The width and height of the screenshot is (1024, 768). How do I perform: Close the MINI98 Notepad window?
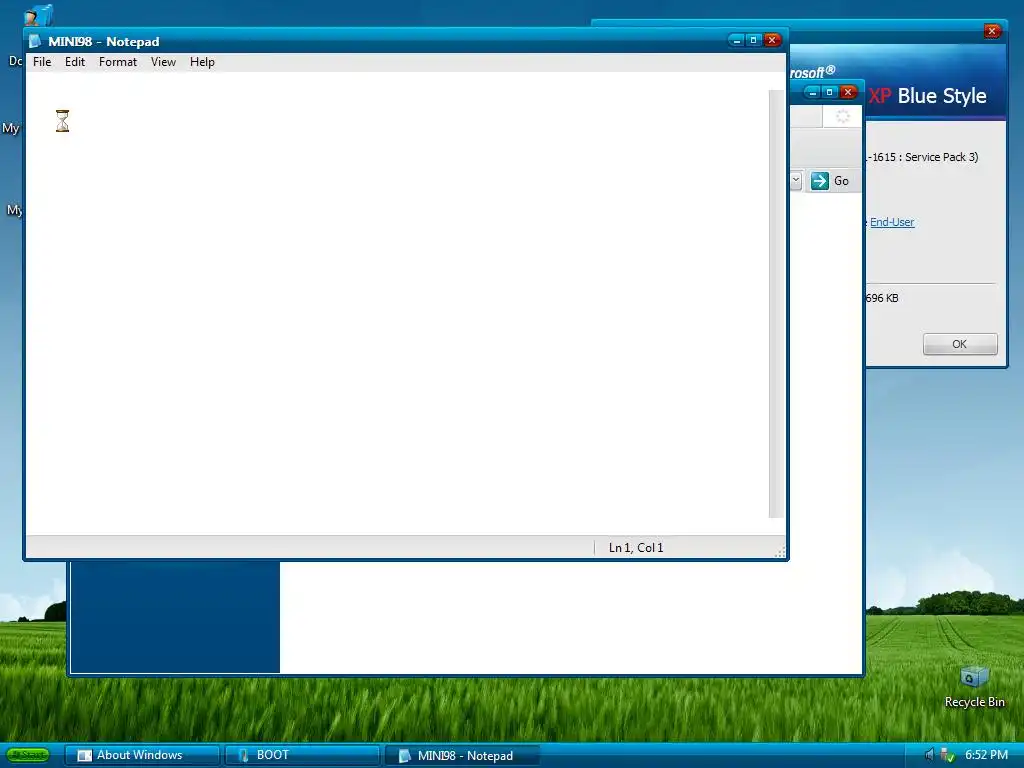point(772,40)
